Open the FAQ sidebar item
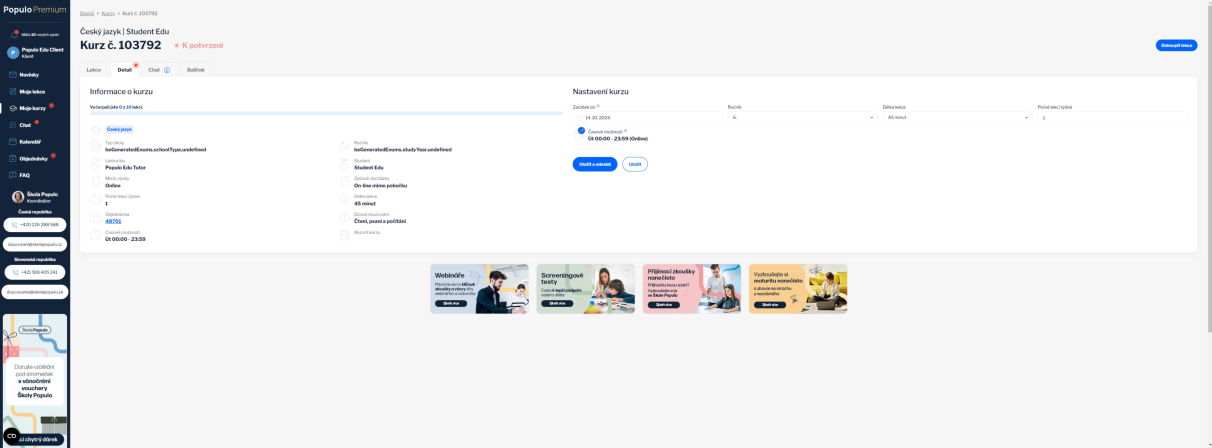This screenshot has width=1212, height=448. pos(24,175)
